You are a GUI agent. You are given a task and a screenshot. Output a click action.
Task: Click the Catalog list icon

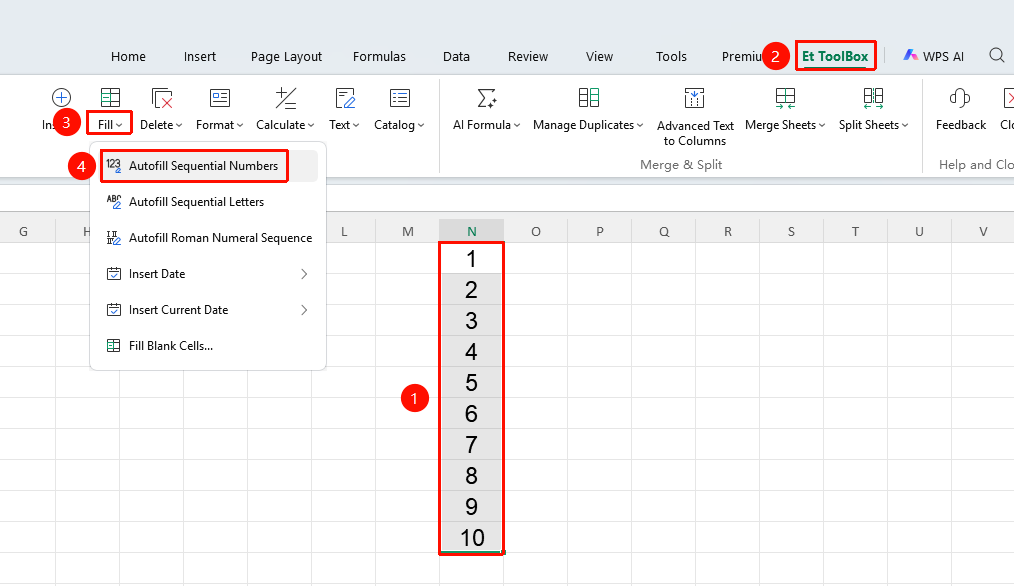400,98
